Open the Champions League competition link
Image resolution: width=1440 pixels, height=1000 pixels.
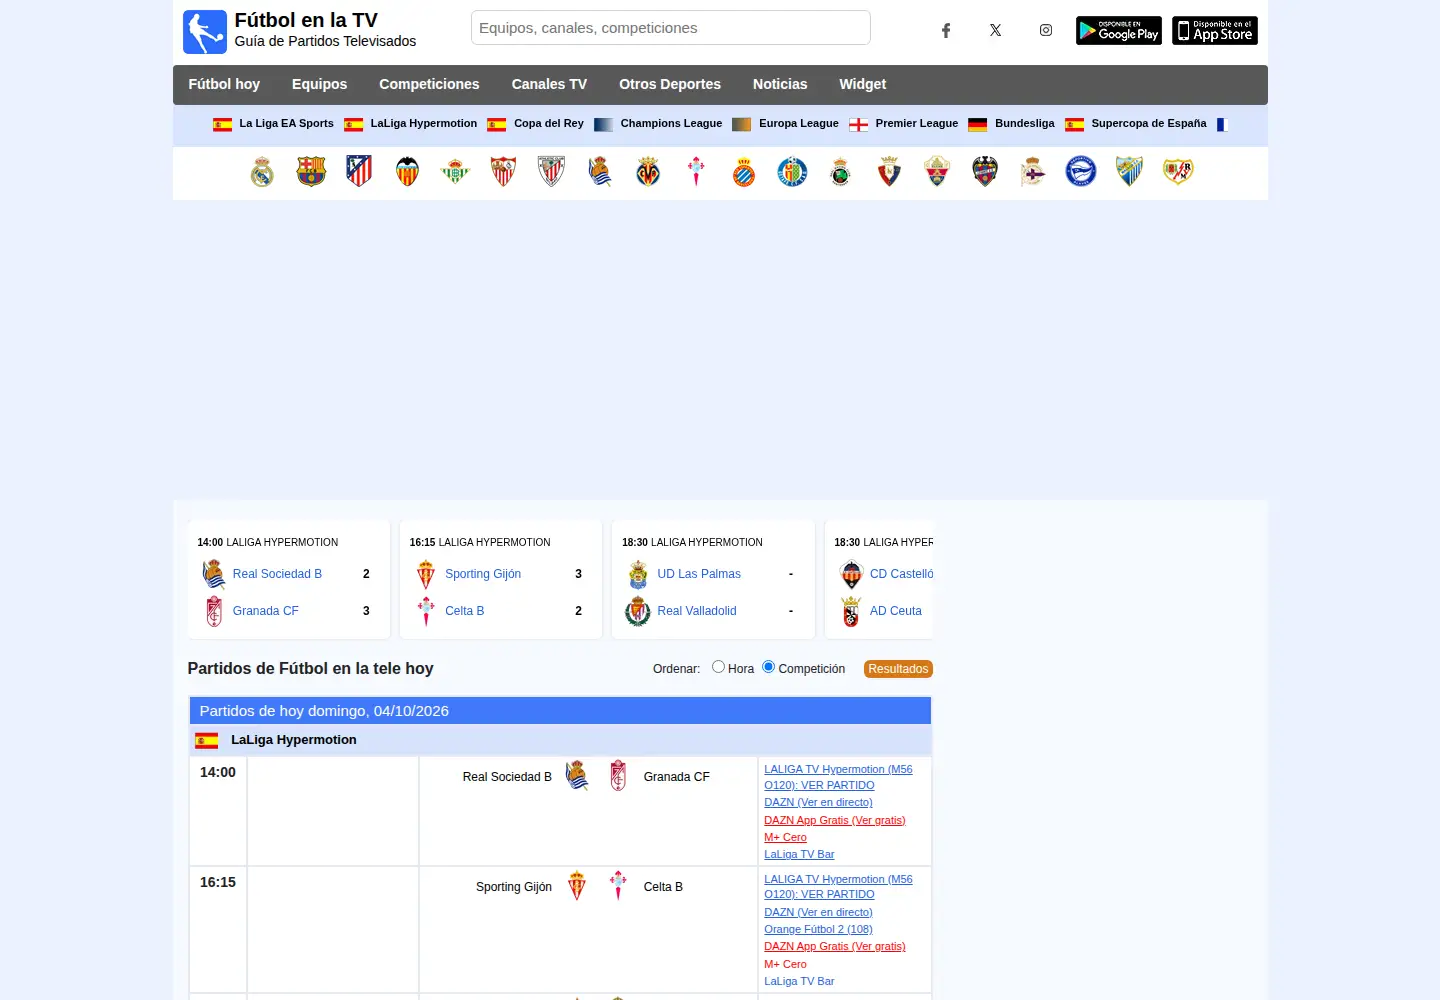[671, 124]
